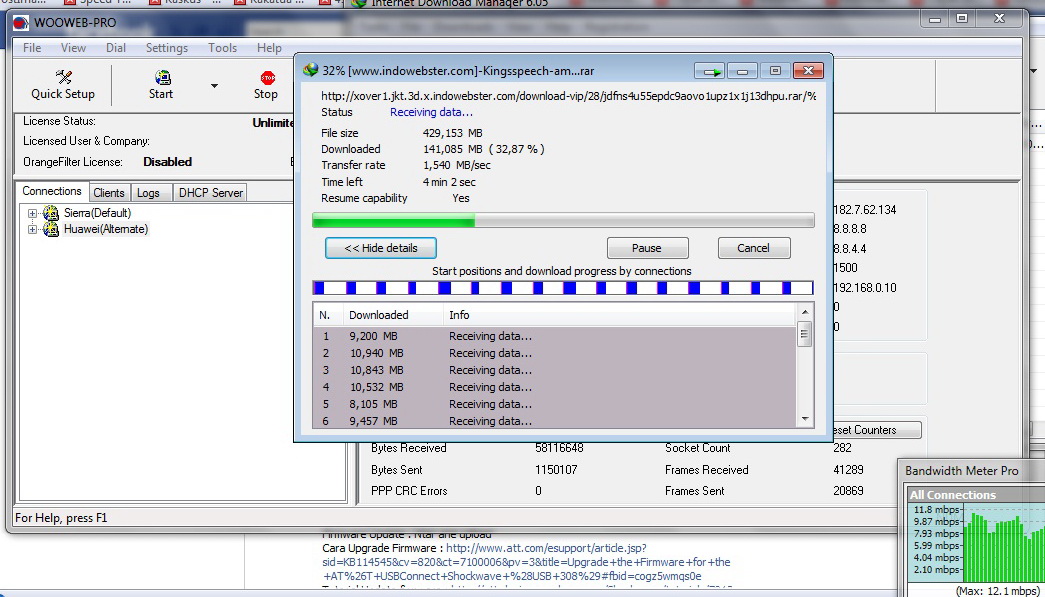Click the OrangeFilter License Disabled status
The width and height of the screenshot is (1045, 597).
pyautogui.click(x=167, y=162)
